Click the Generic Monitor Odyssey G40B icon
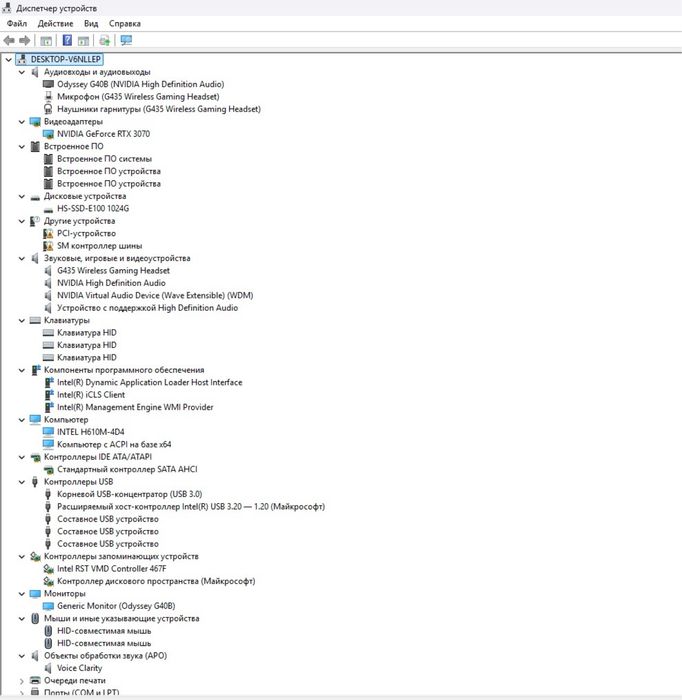 (48, 606)
